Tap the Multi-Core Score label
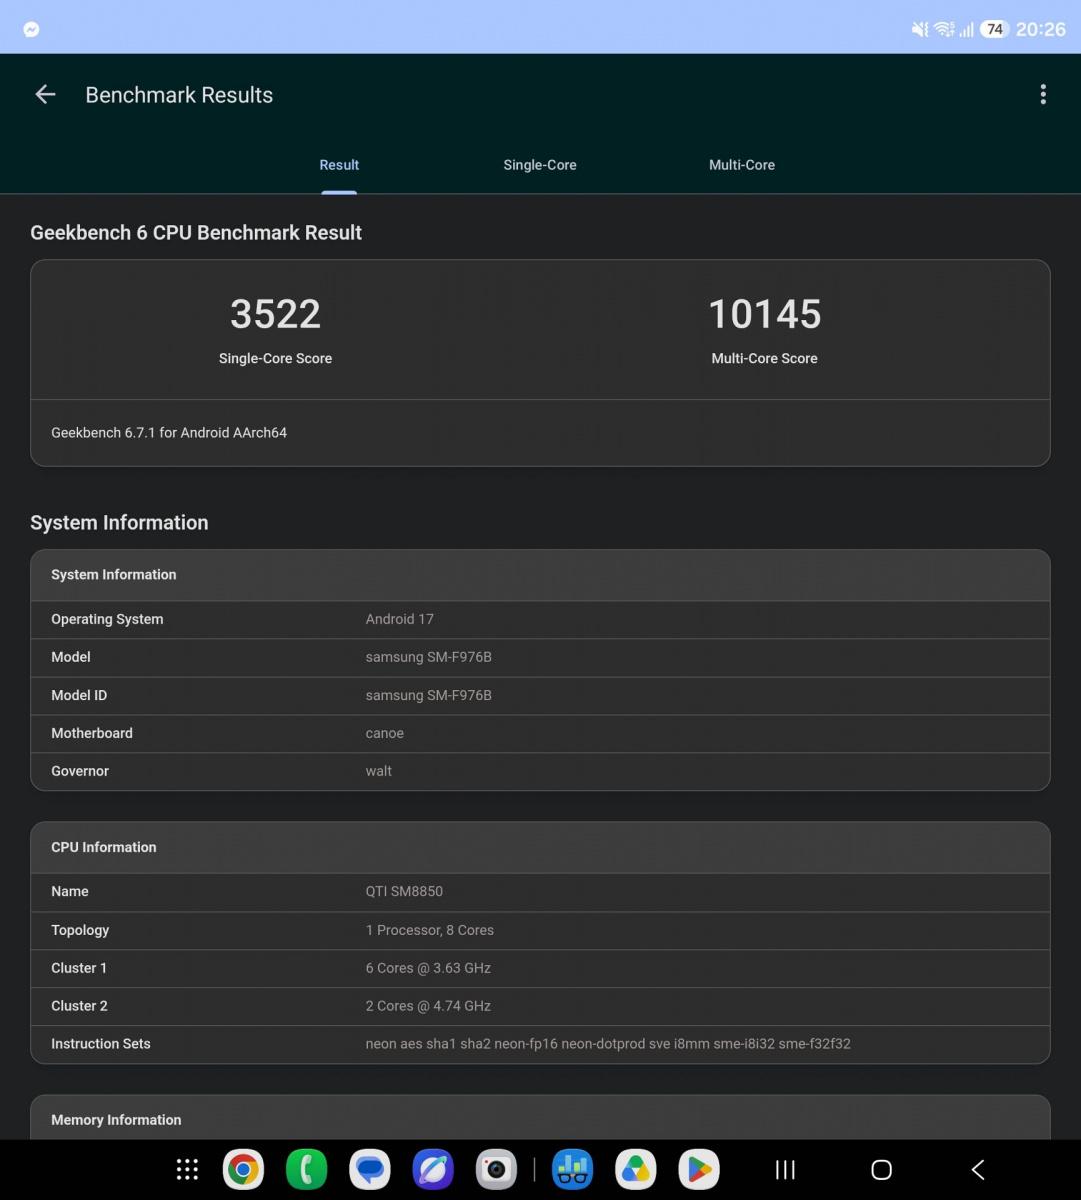 click(x=765, y=358)
